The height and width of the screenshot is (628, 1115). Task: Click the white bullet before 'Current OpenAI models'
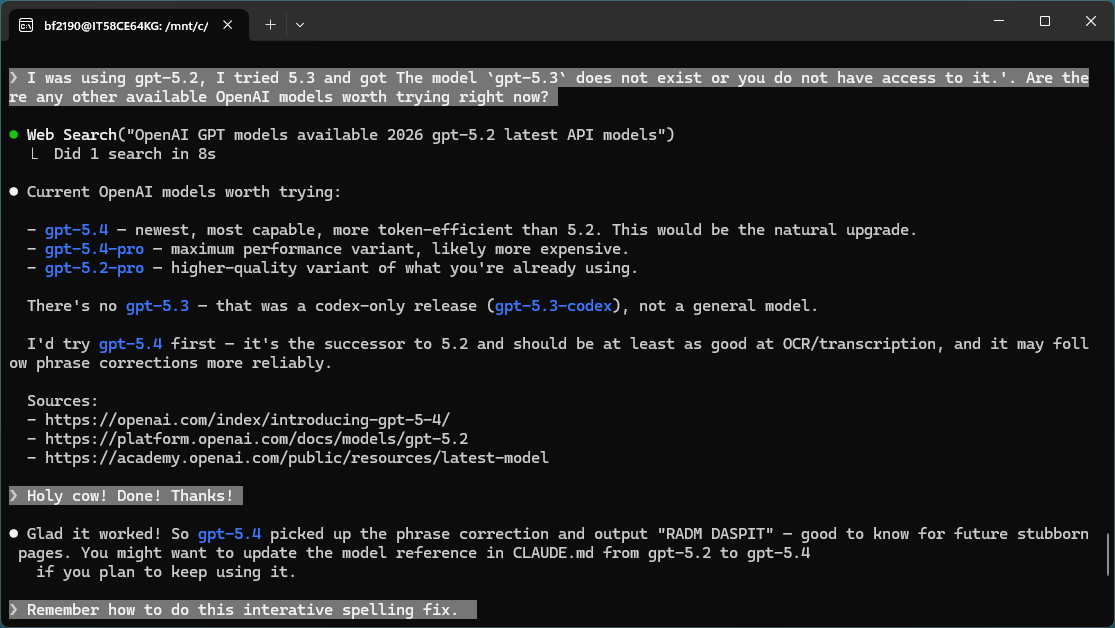(14, 192)
